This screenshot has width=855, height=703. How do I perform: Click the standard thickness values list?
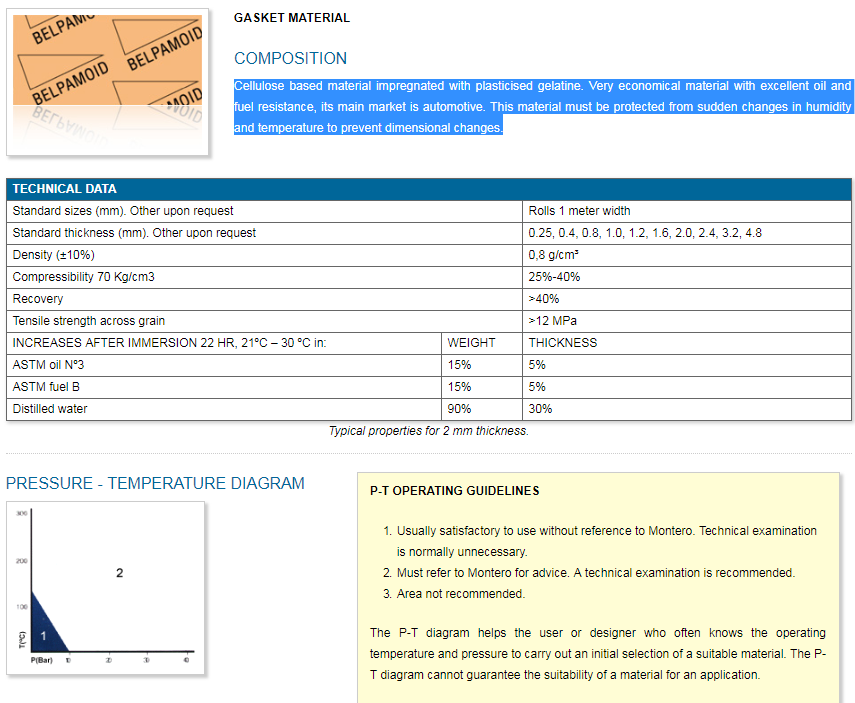click(x=645, y=233)
